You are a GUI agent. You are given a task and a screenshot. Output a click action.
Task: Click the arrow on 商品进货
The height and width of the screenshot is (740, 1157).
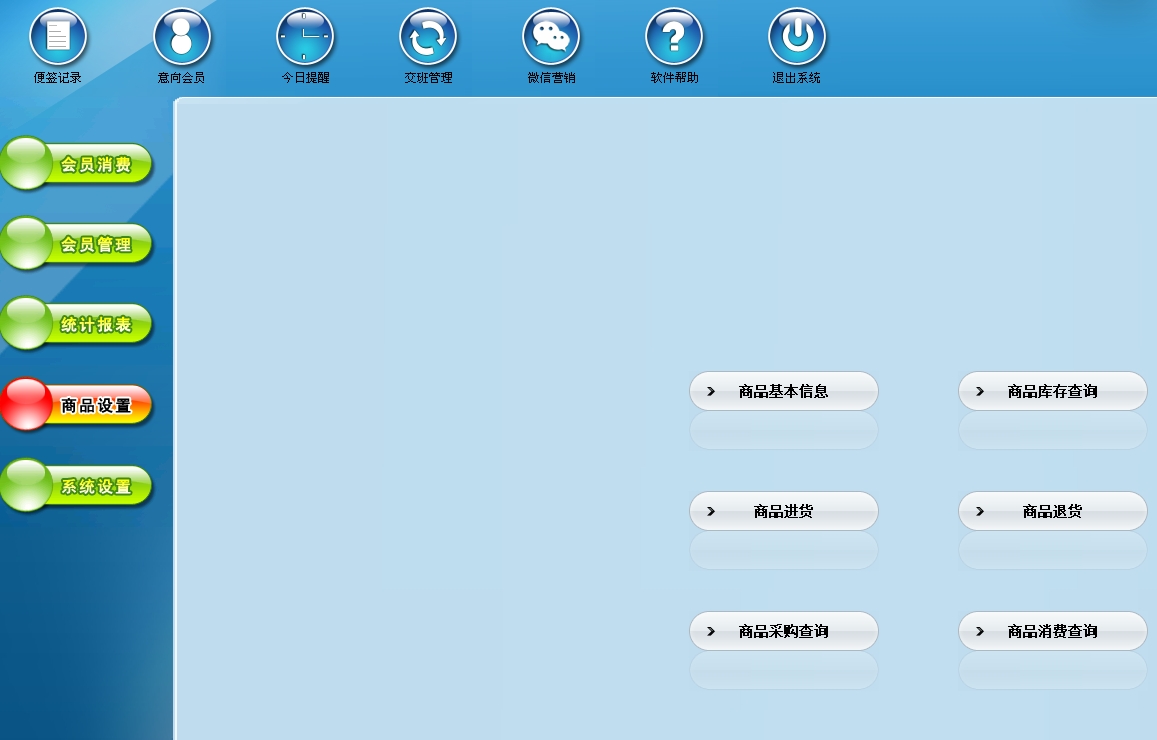(x=711, y=511)
